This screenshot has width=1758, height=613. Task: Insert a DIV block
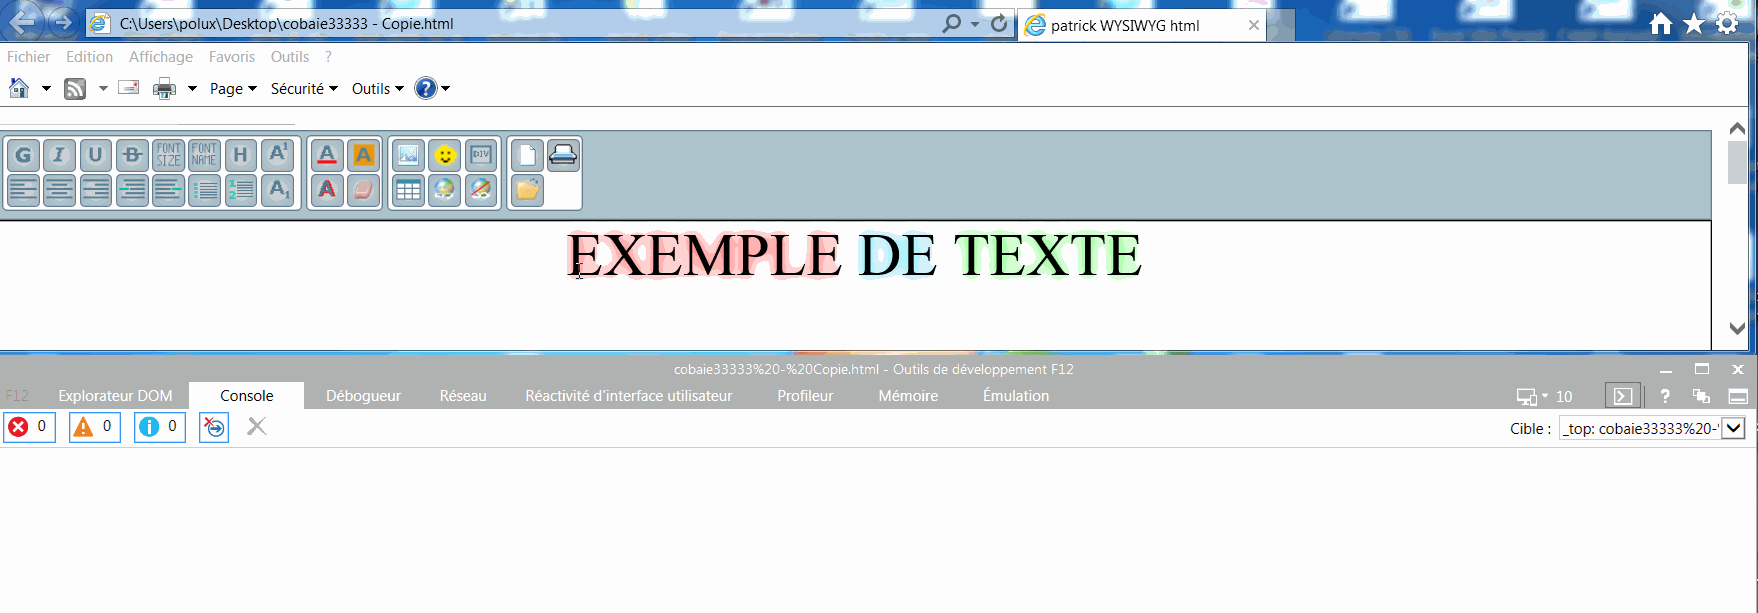[481, 155]
